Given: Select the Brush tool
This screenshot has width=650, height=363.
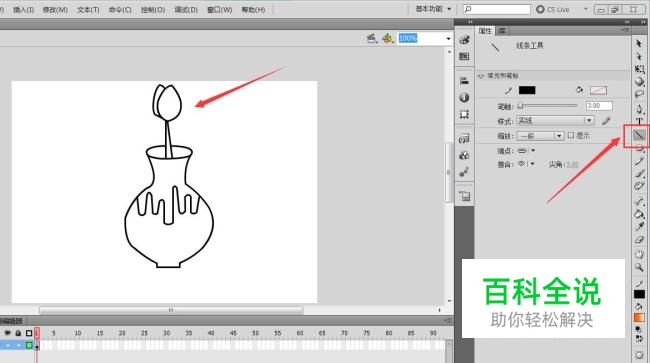Looking at the screenshot, I should pos(639,174).
